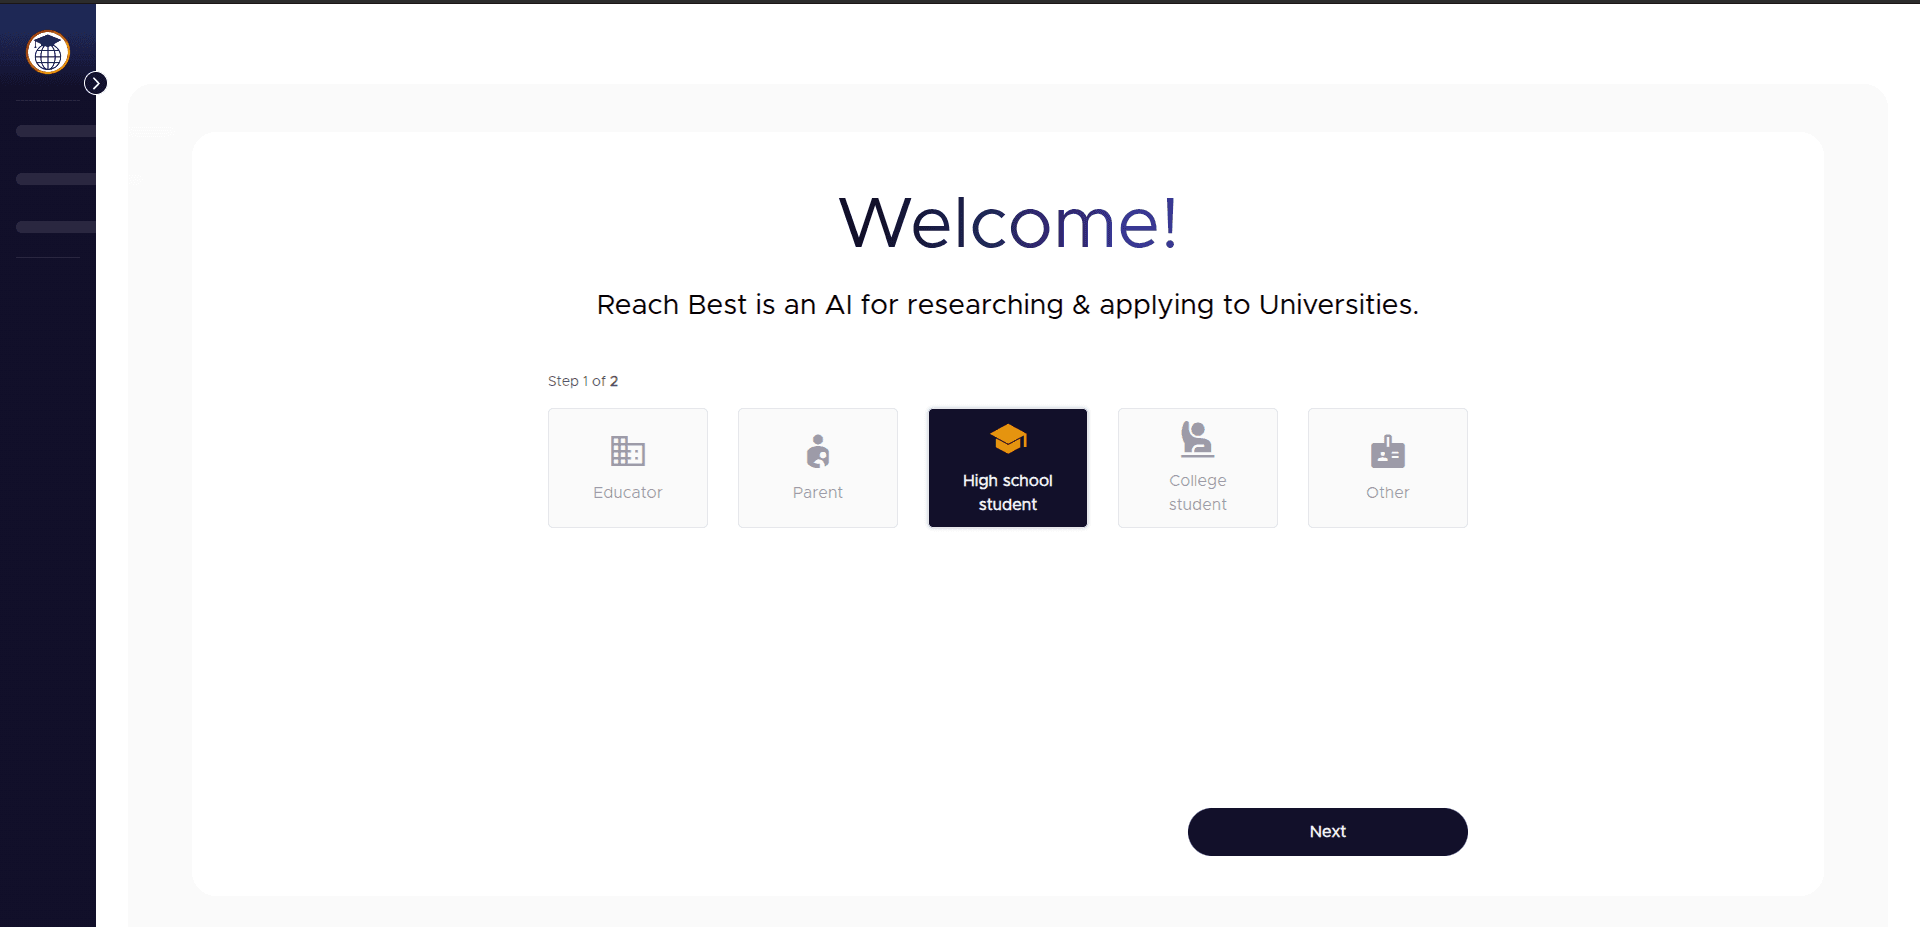Click the Reach Best globe logo

pyautogui.click(x=48, y=52)
